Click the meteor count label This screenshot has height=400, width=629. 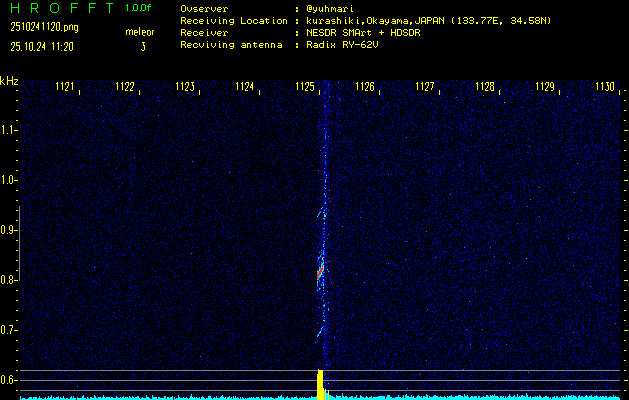tap(139, 32)
